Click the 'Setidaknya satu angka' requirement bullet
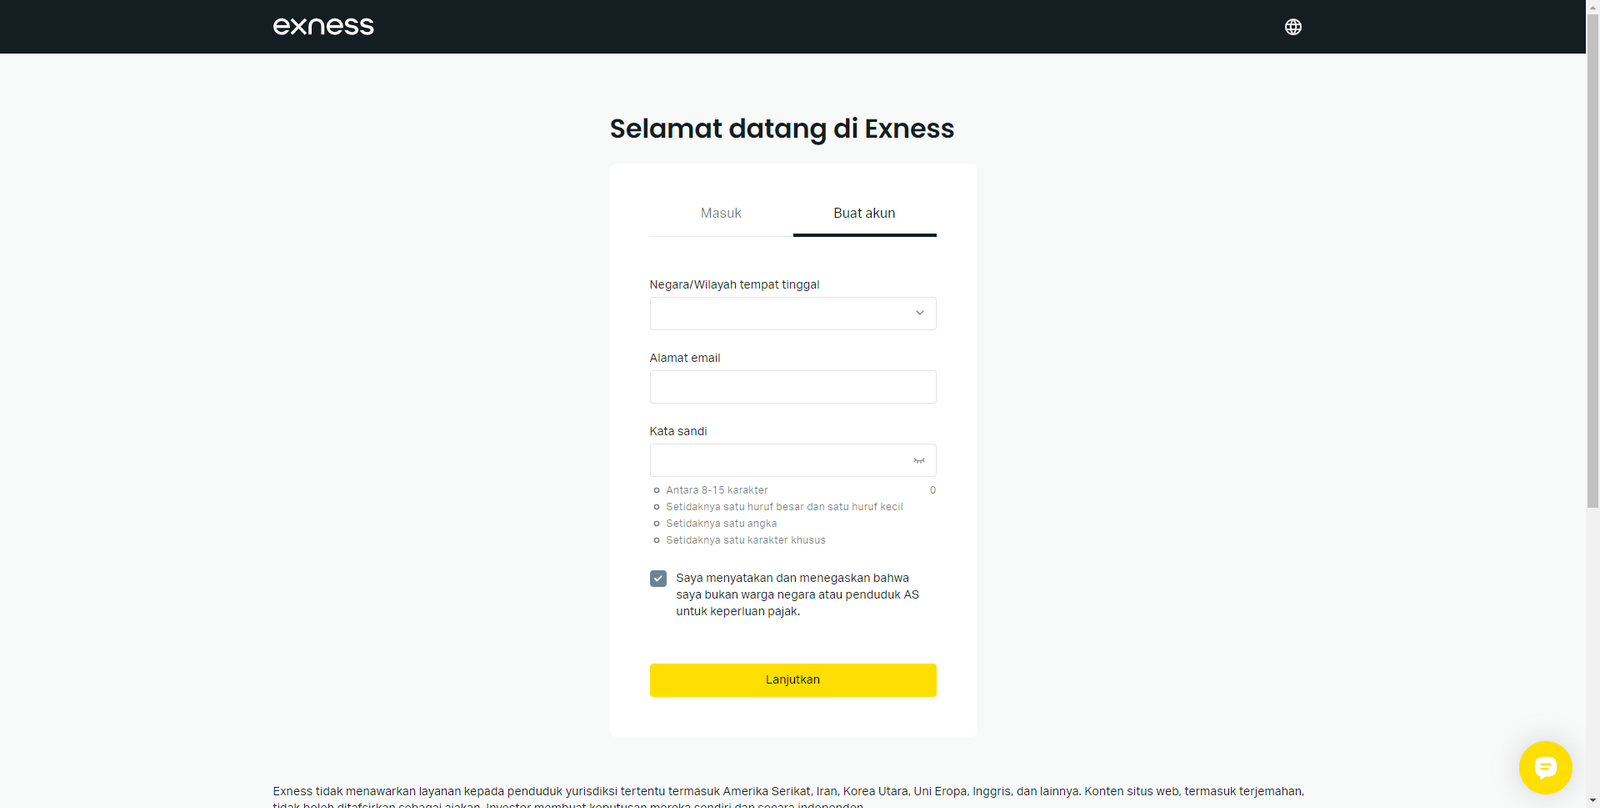The image size is (1600, 808). (657, 523)
